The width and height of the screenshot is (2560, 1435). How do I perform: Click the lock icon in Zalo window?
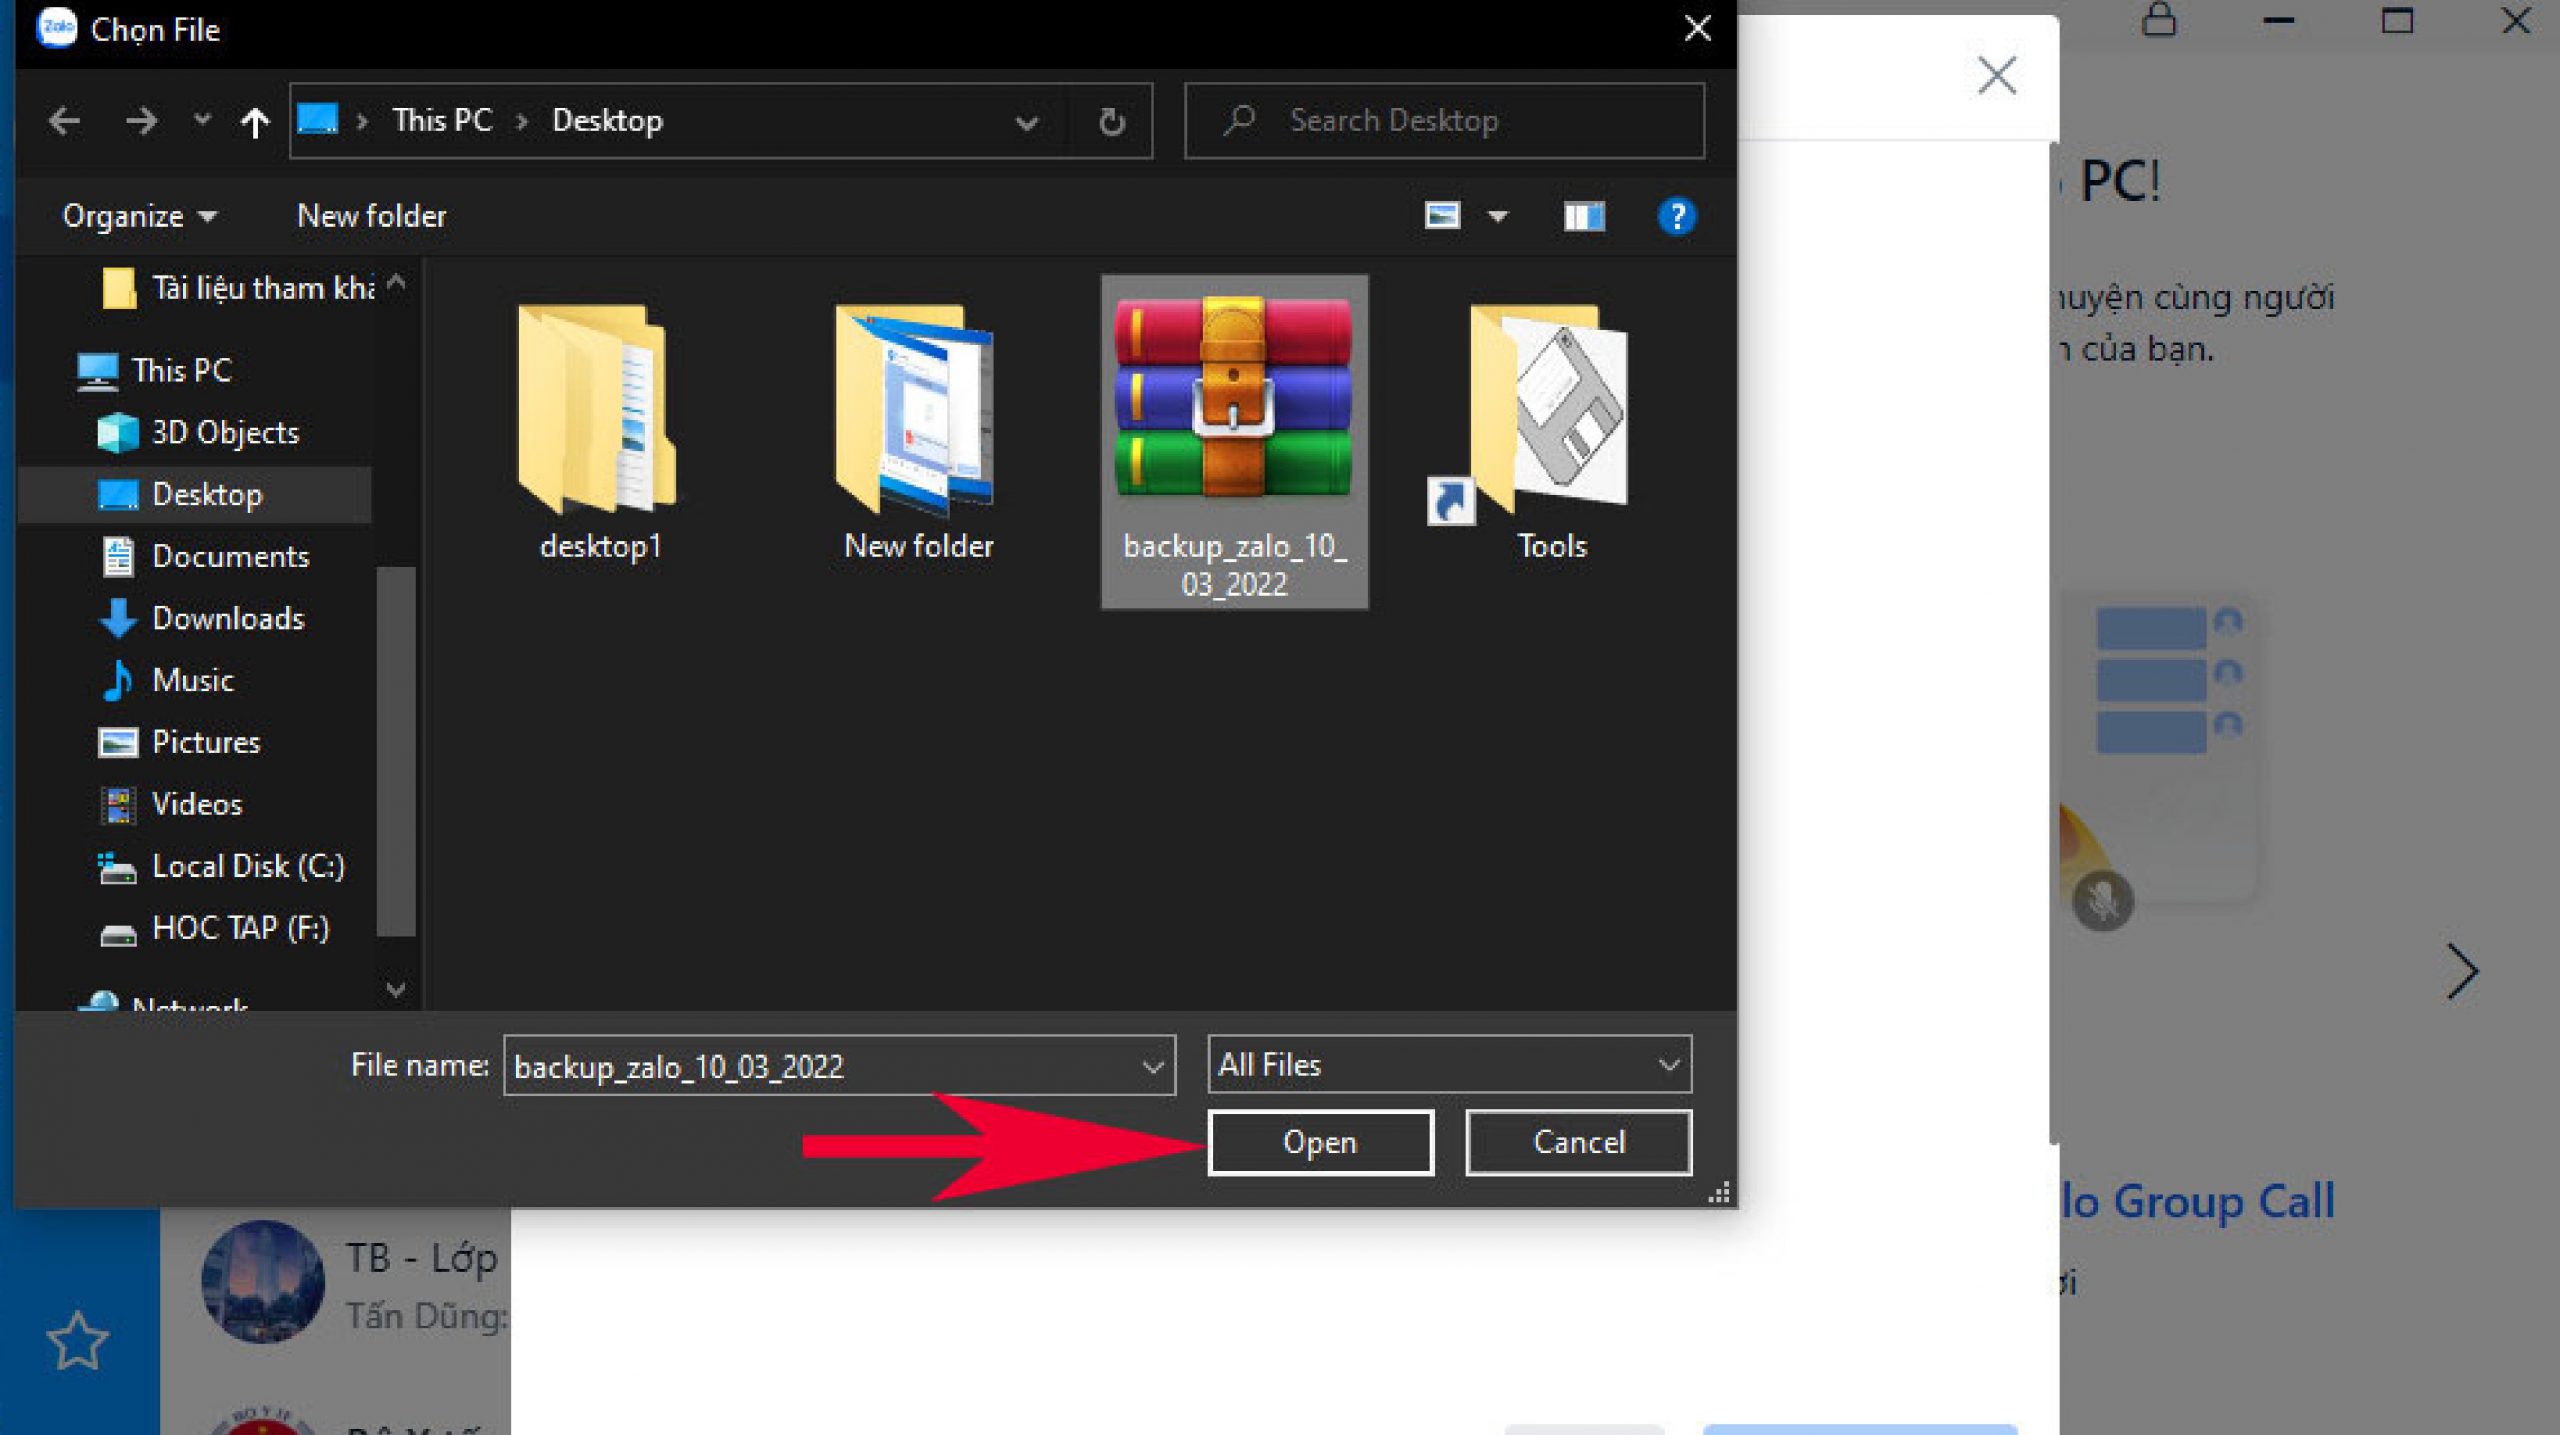click(x=2159, y=19)
